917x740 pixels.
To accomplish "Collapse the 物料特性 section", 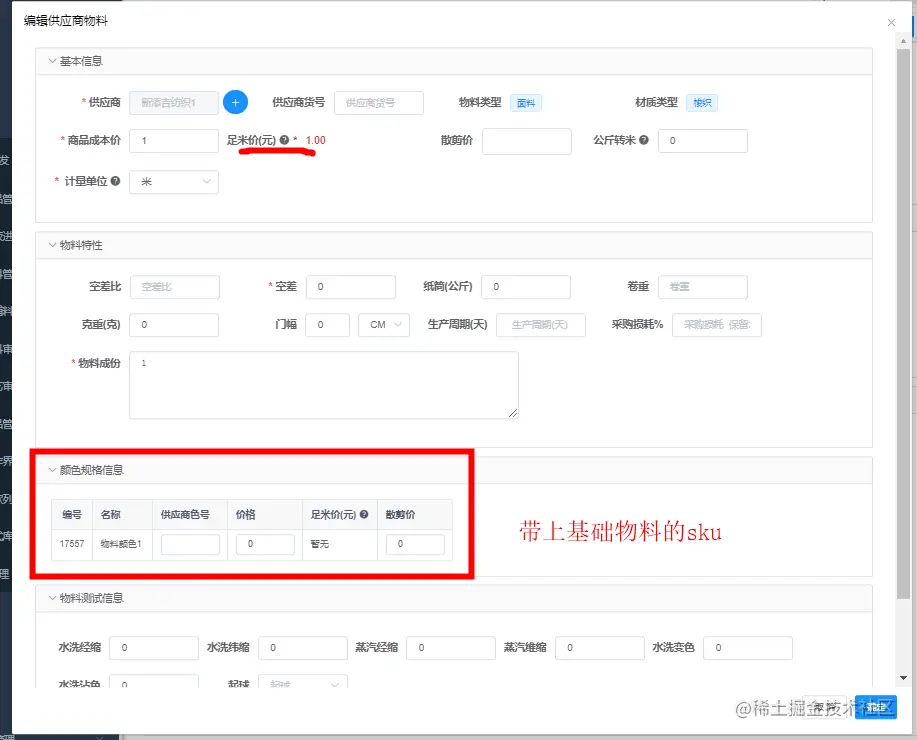I will pos(52,245).
